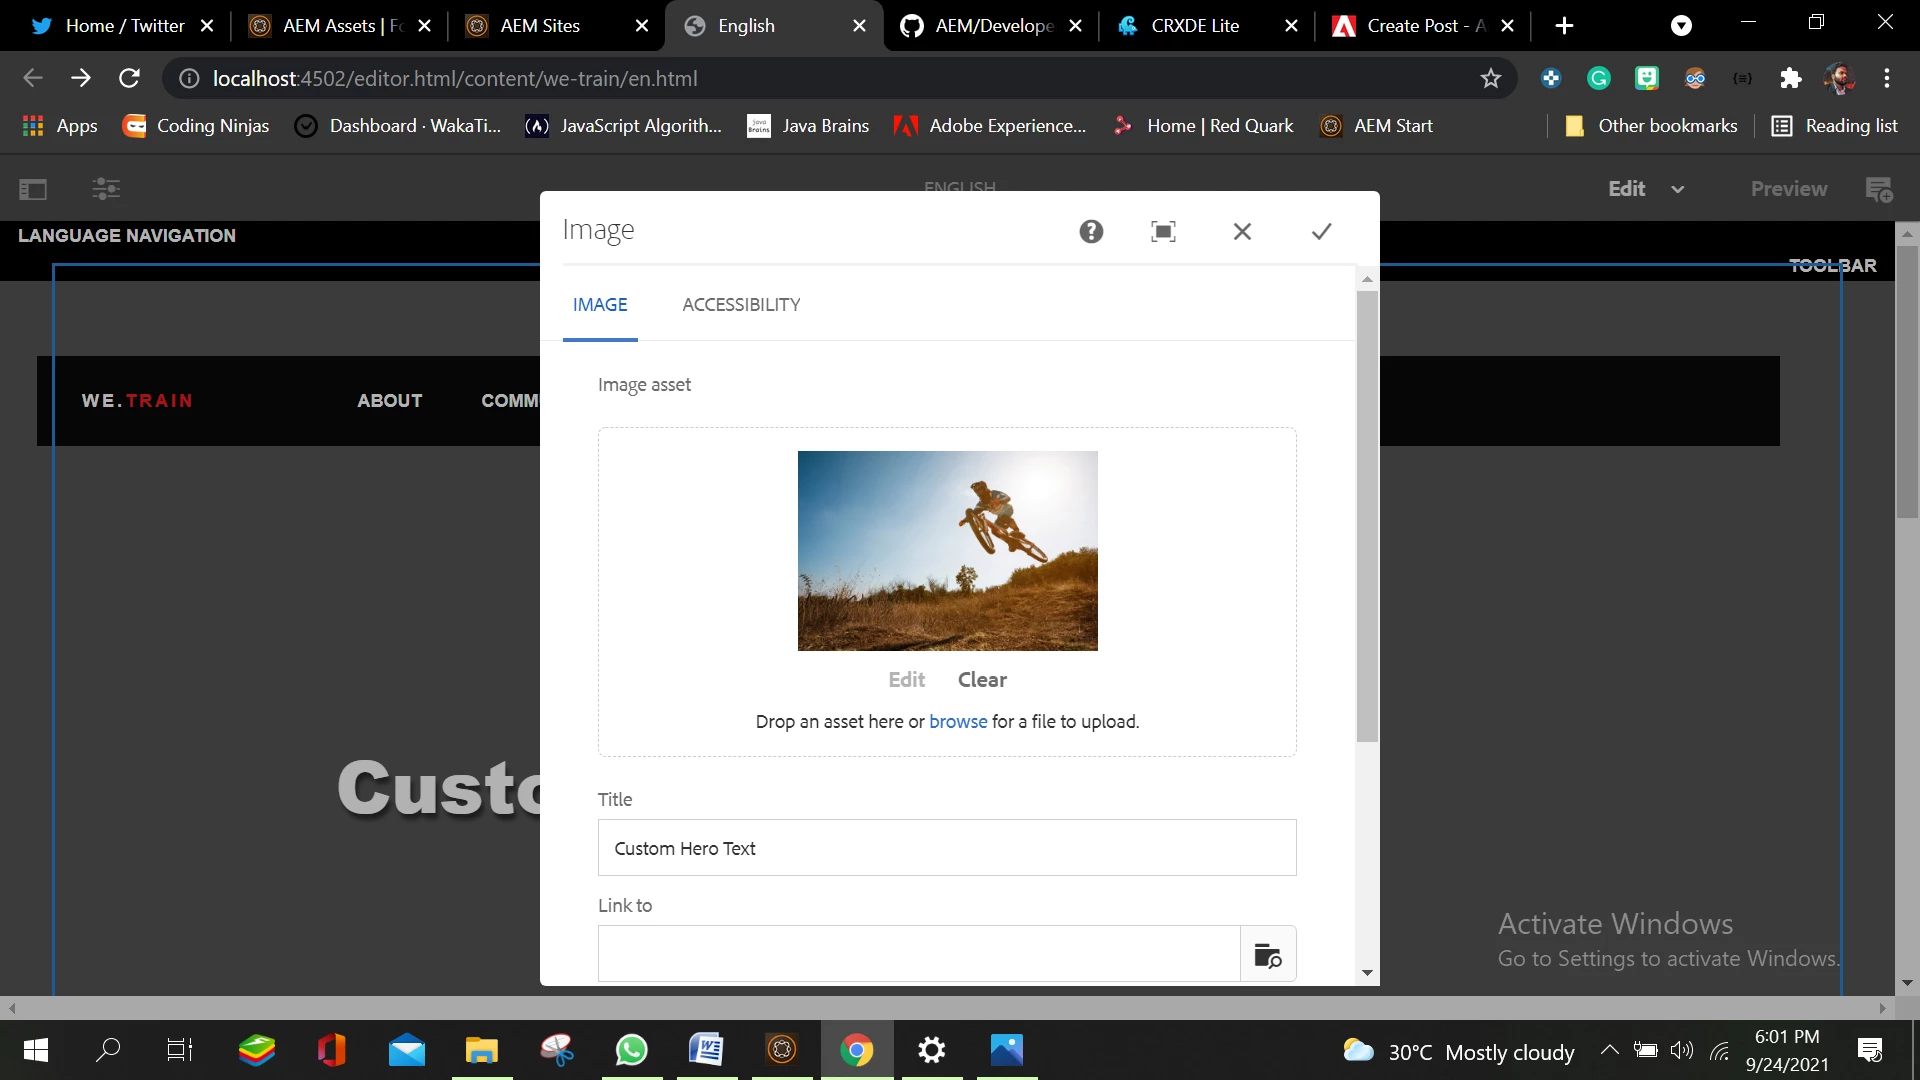The width and height of the screenshot is (1920, 1080).
Task: Click the browse link to upload
Action: tap(957, 722)
